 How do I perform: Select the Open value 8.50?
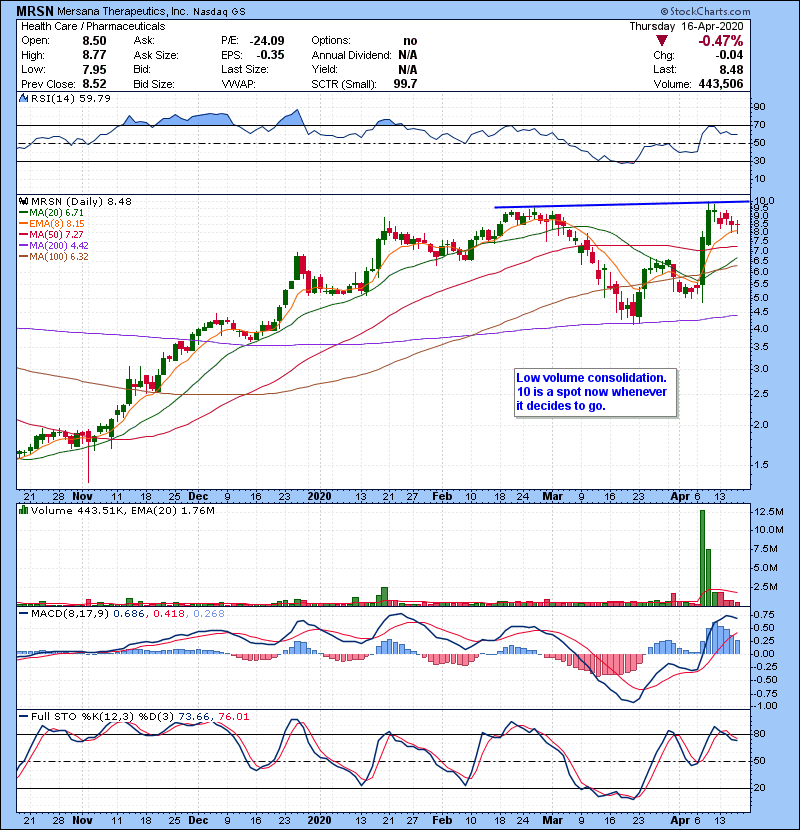click(x=94, y=41)
